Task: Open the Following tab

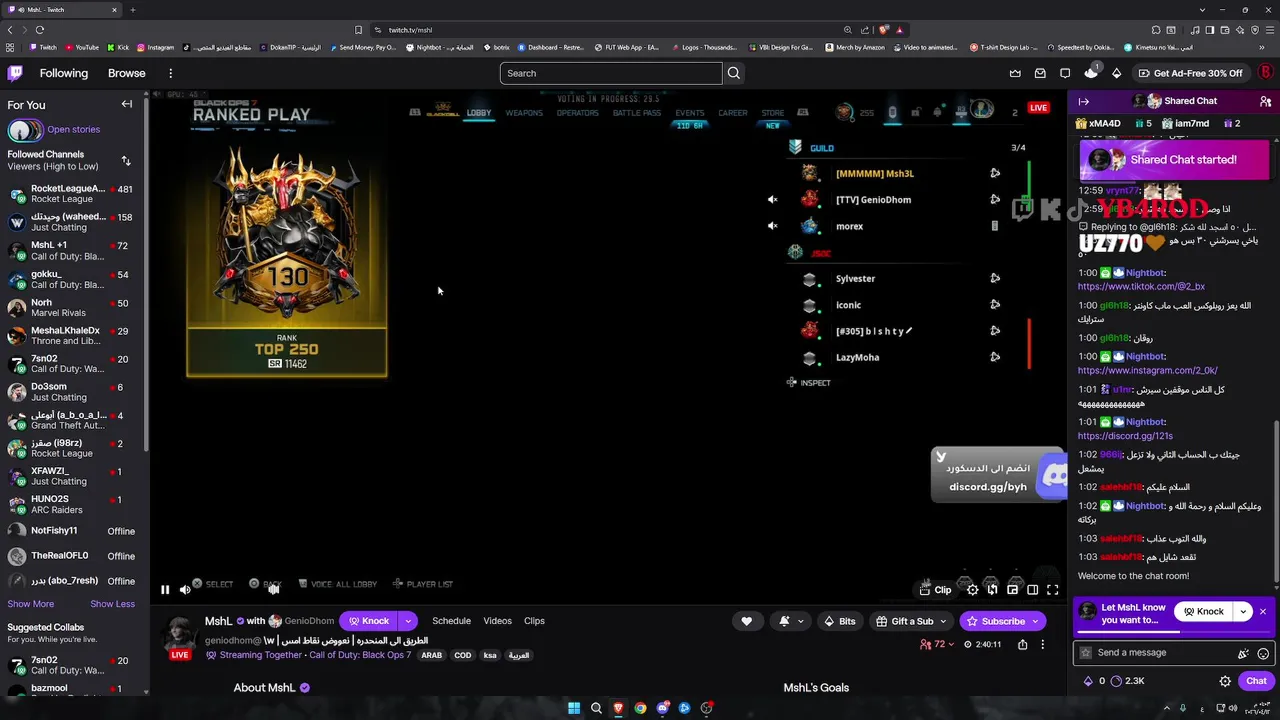Action: tap(64, 73)
